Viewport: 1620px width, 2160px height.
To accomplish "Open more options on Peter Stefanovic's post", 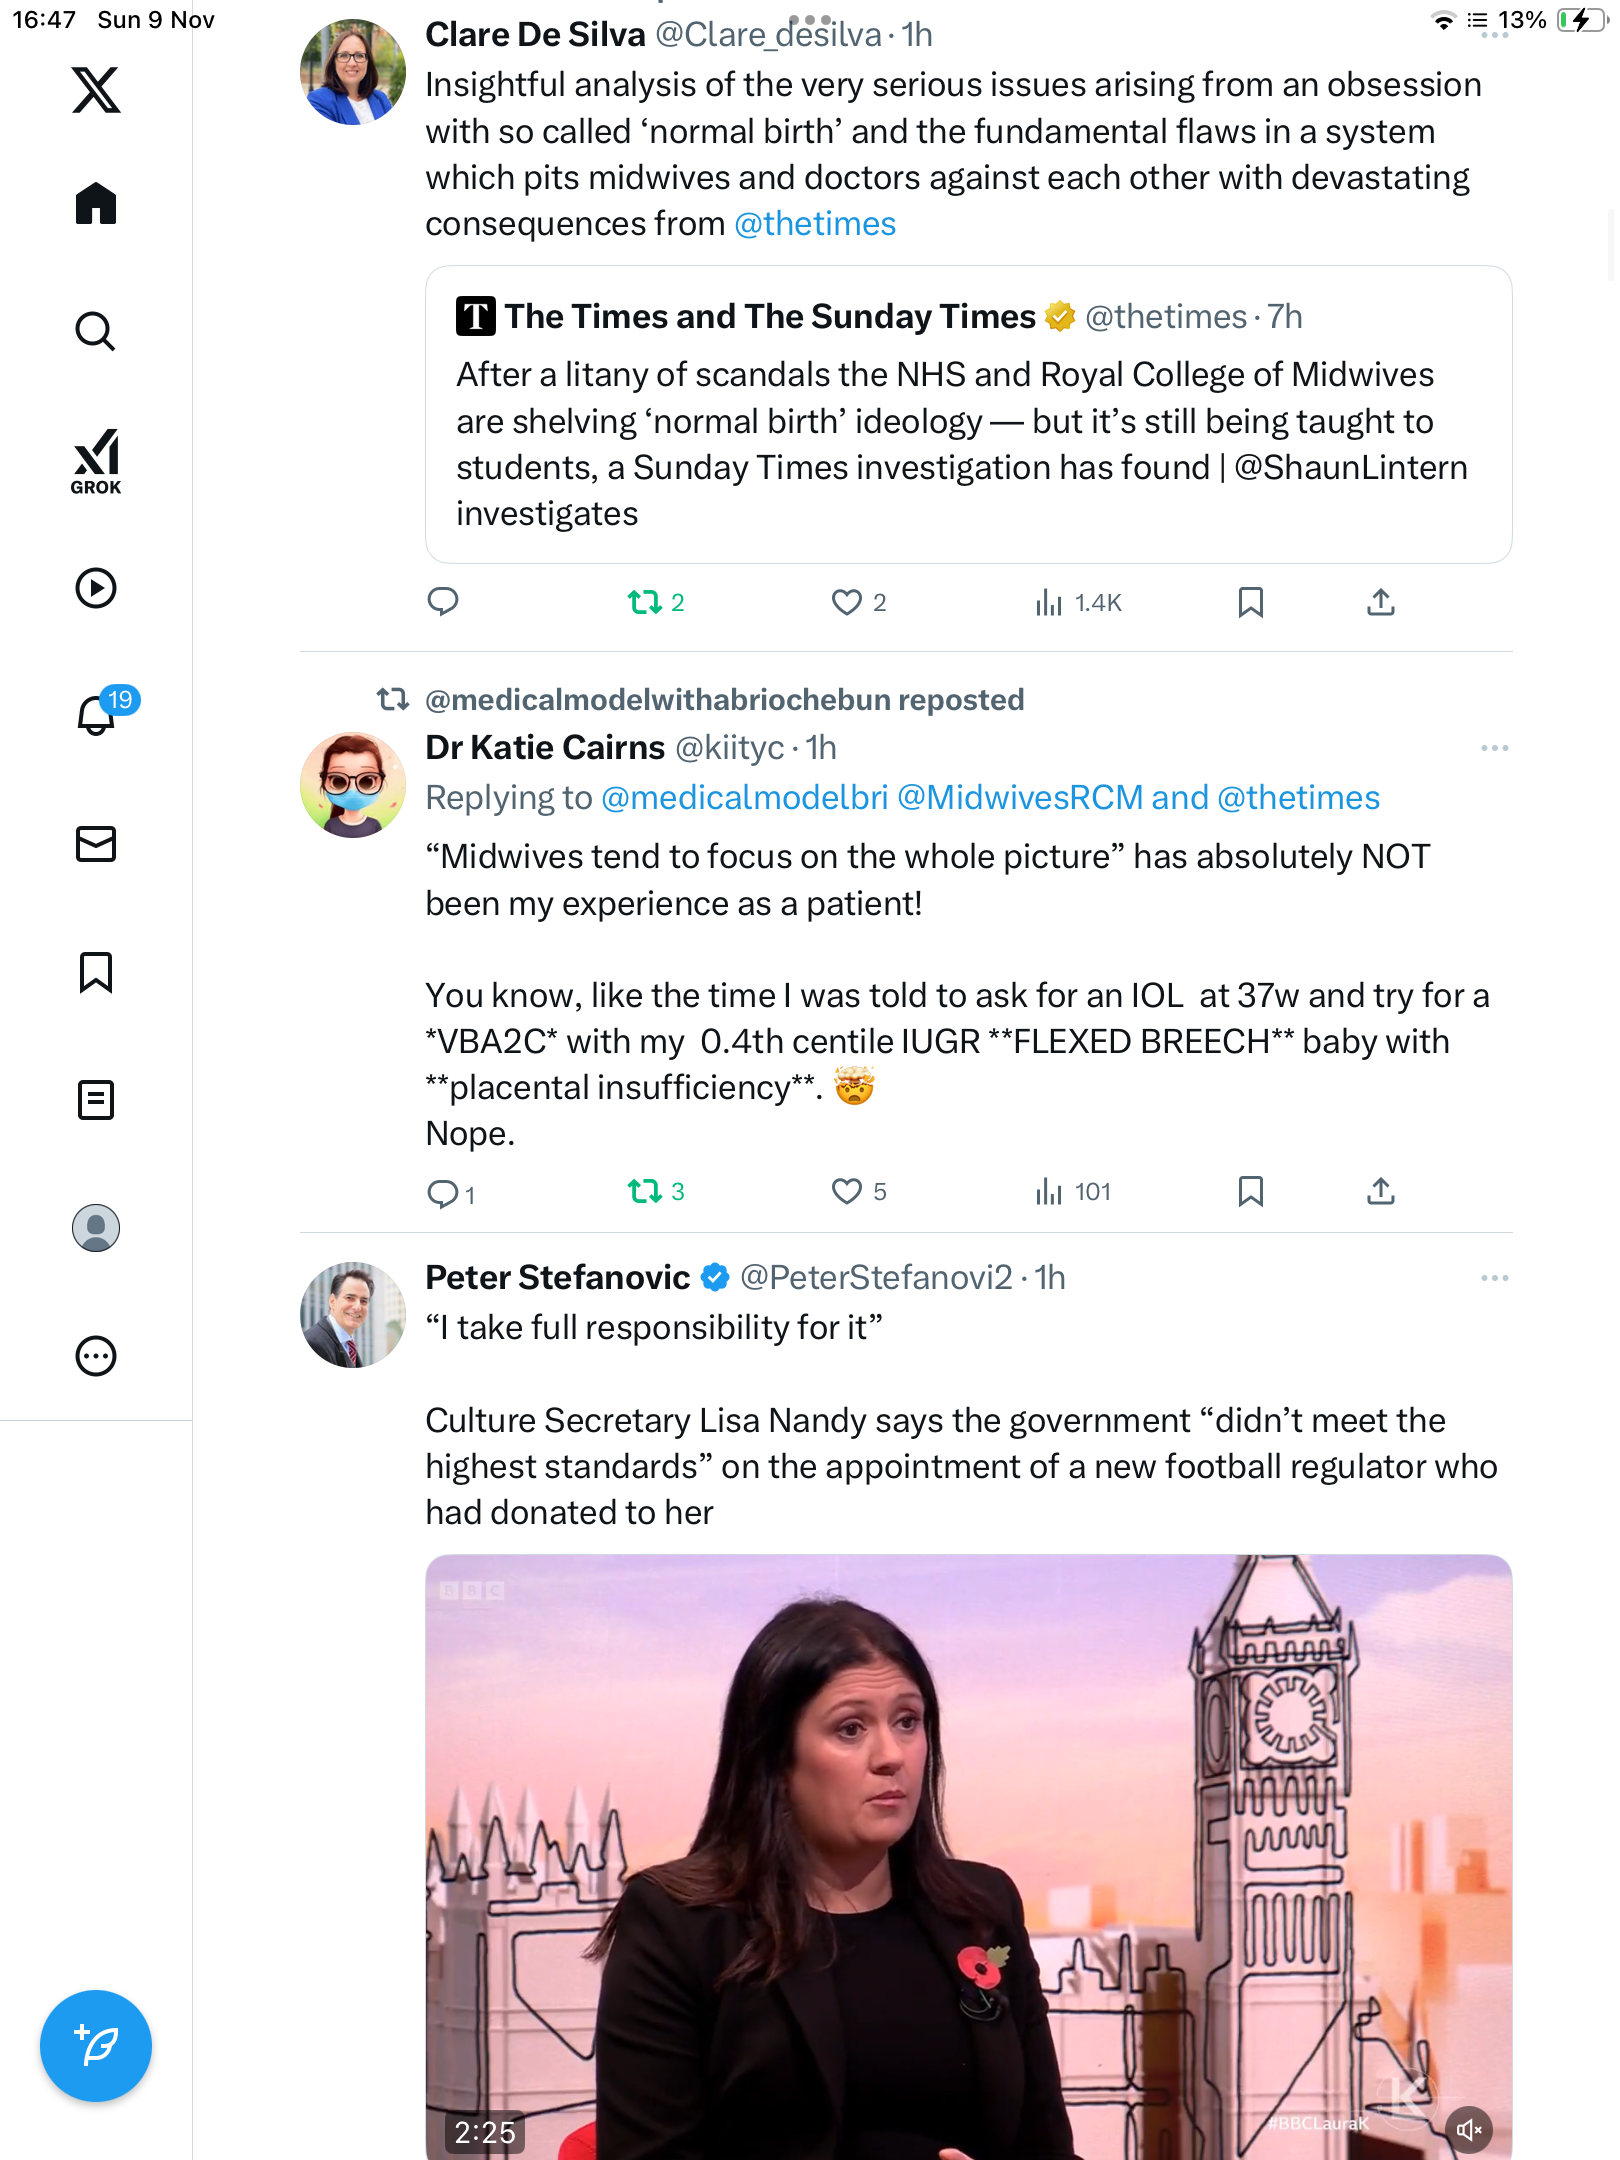I will 1494,1278.
